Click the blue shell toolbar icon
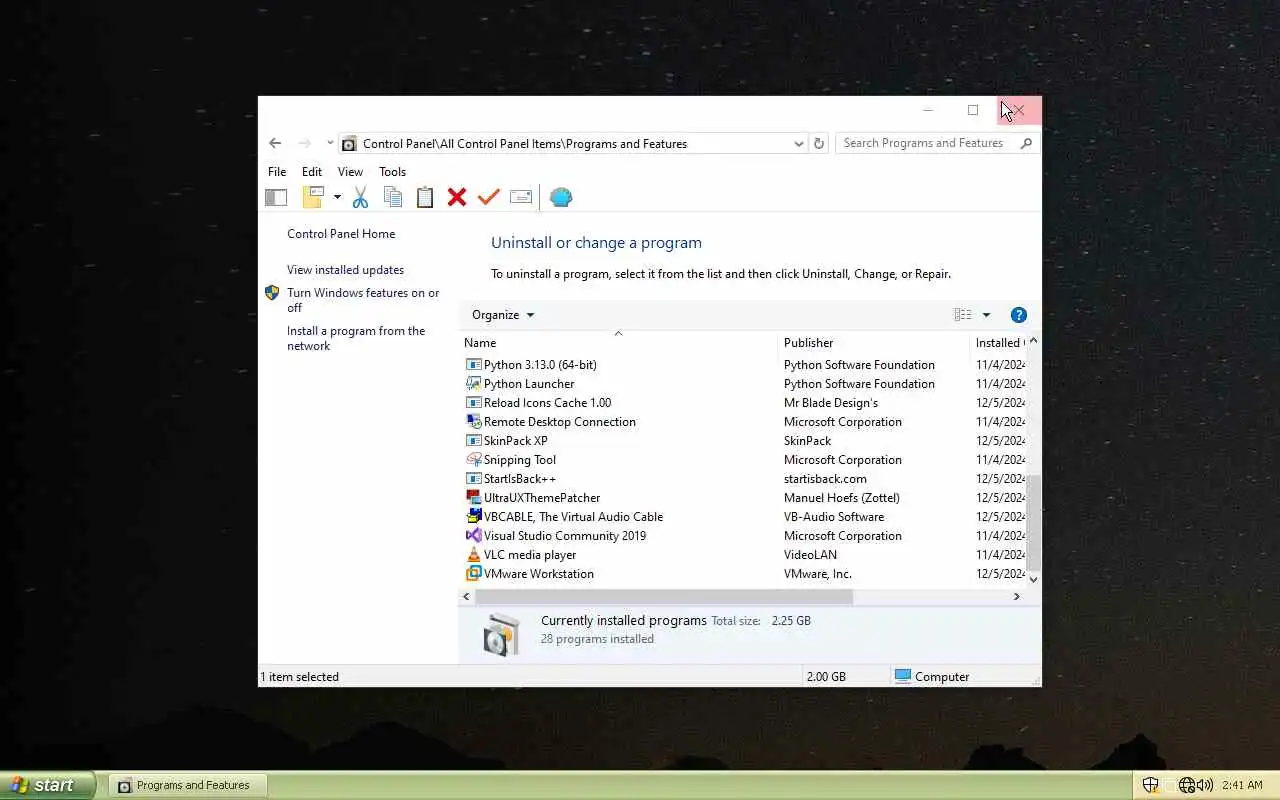This screenshot has height=800, width=1280. pos(561,197)
